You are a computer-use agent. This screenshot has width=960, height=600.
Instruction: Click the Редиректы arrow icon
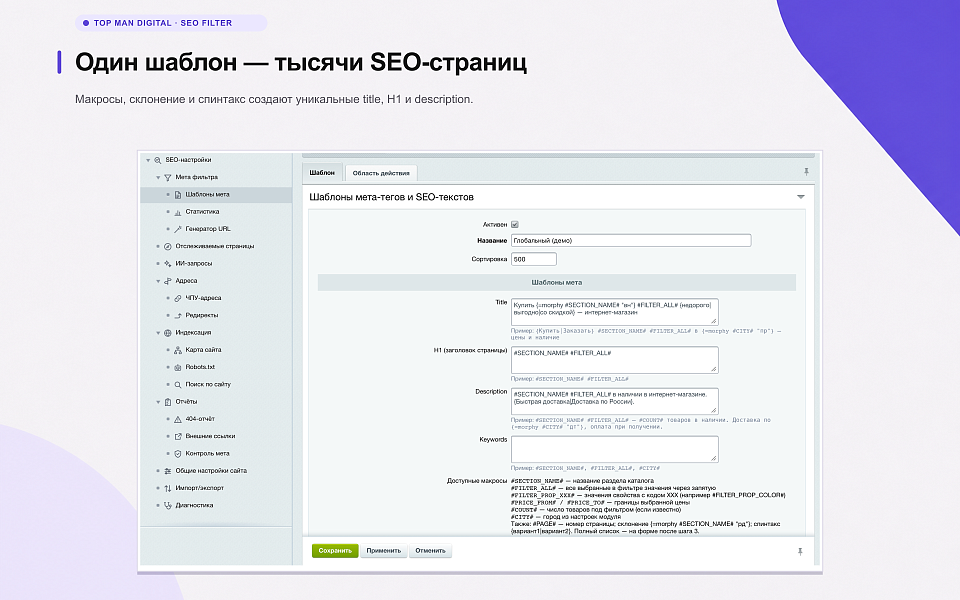pyautogui.click(x=178, y=315)
